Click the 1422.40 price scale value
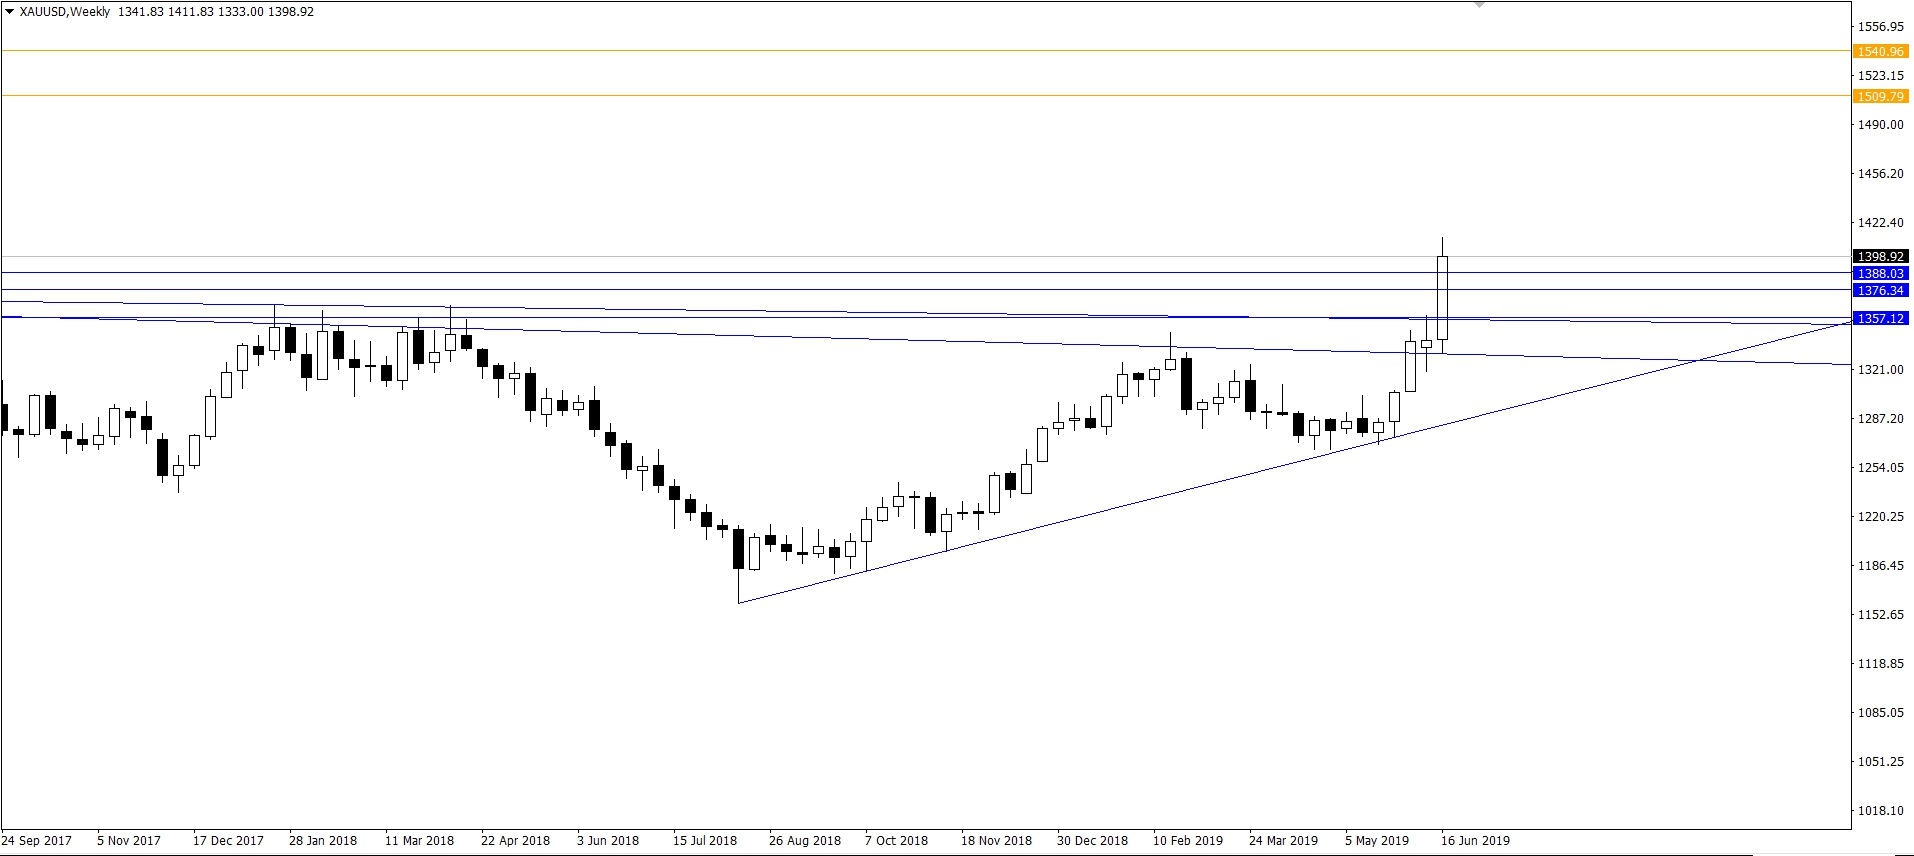1914x856 pixels. click(1880, 223)
